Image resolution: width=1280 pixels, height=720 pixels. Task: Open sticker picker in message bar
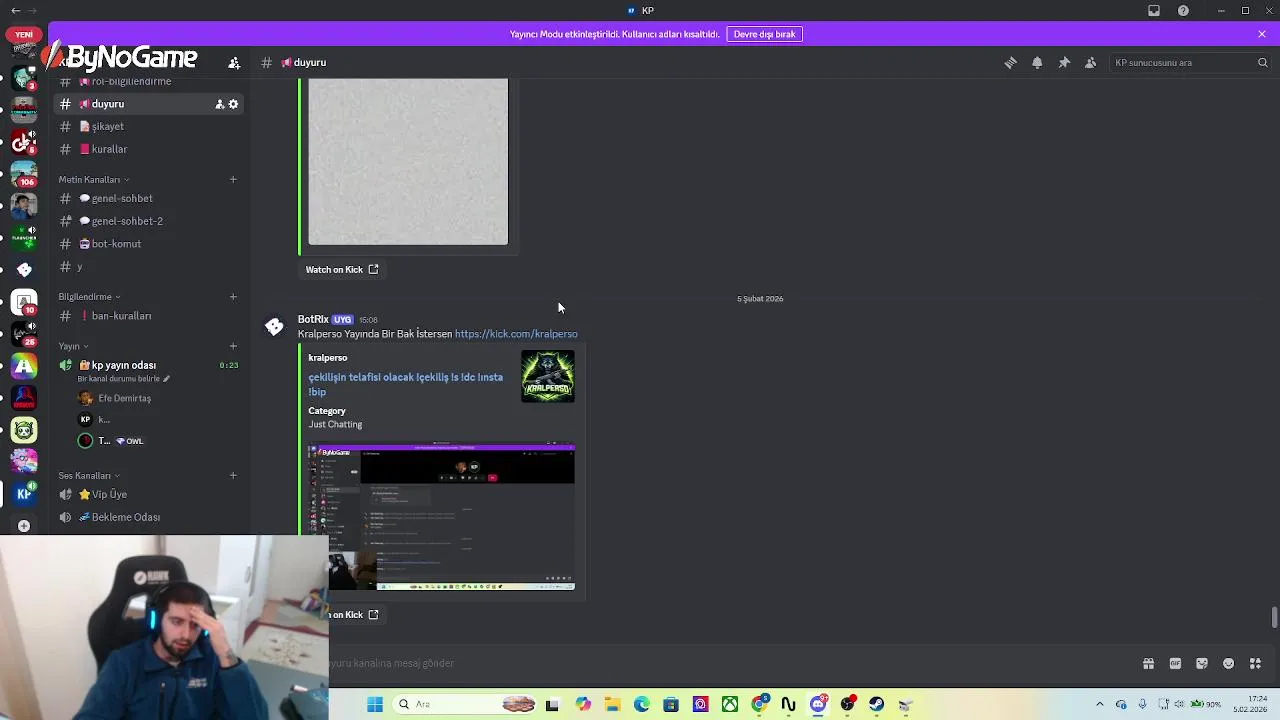(x=1202, y=663)
